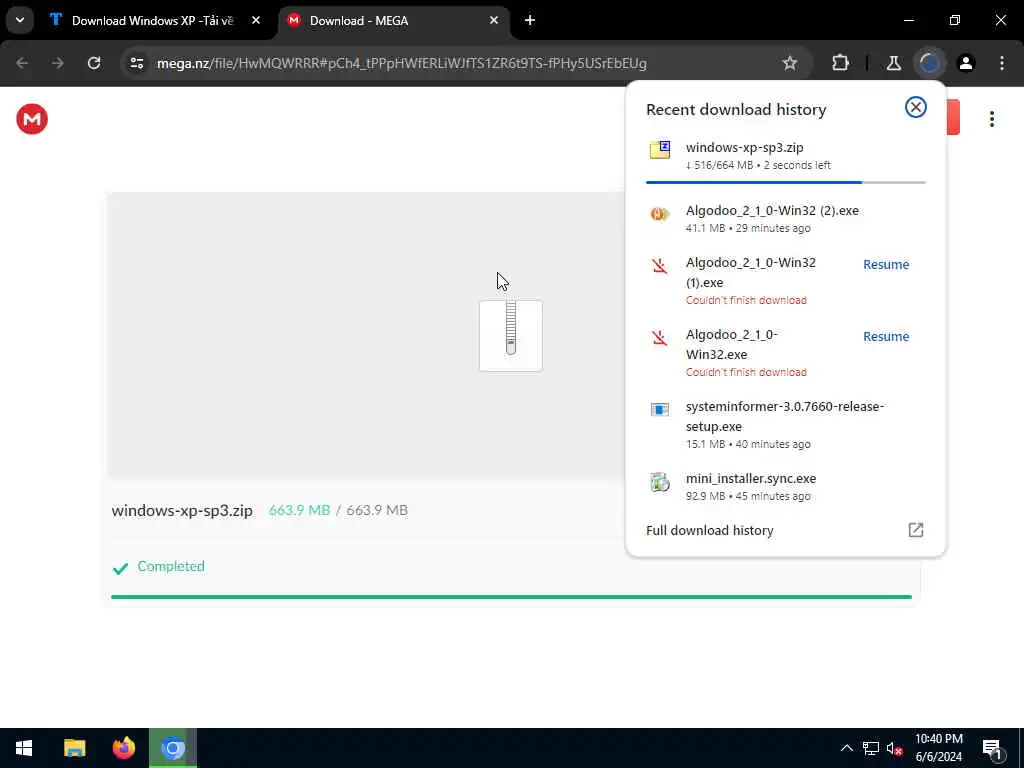
Task: Open the Chrome profile avatar
Action: (x=966, y=63)
